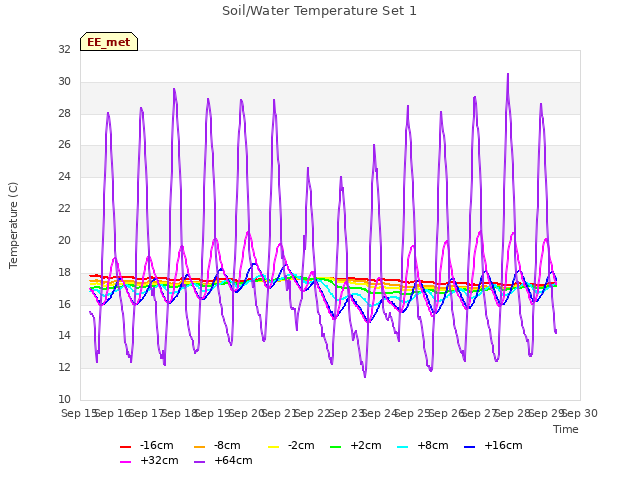The image size is (640, 480).
Task: Select the -8cm legend label
Action: point(227,445)
